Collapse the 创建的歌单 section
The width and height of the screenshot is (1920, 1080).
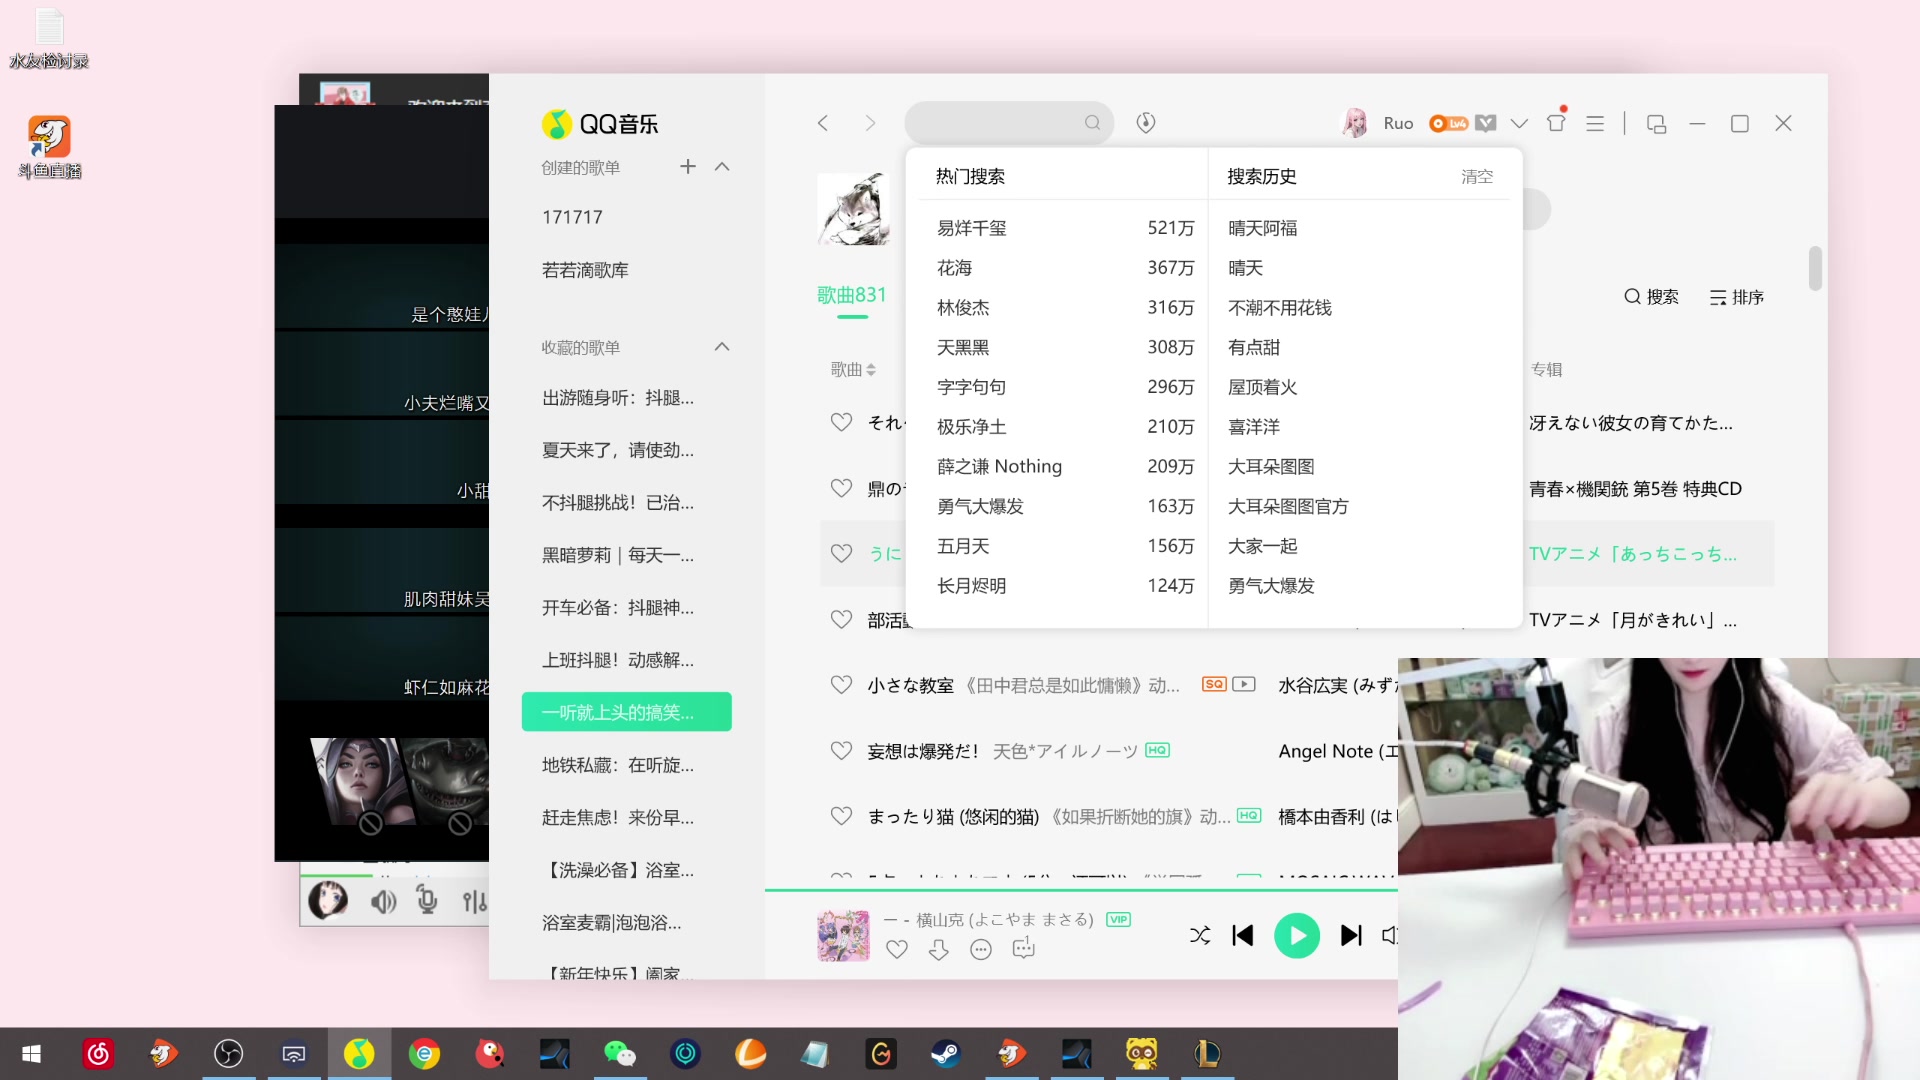(722, 167)
